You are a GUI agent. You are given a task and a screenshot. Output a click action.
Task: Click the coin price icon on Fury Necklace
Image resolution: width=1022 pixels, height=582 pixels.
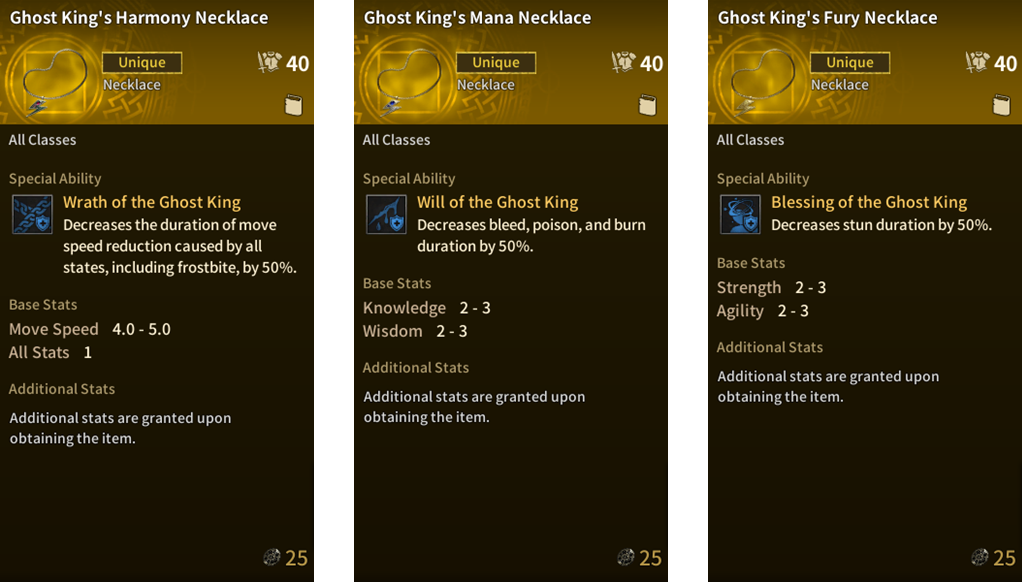[x=980, y=558]
